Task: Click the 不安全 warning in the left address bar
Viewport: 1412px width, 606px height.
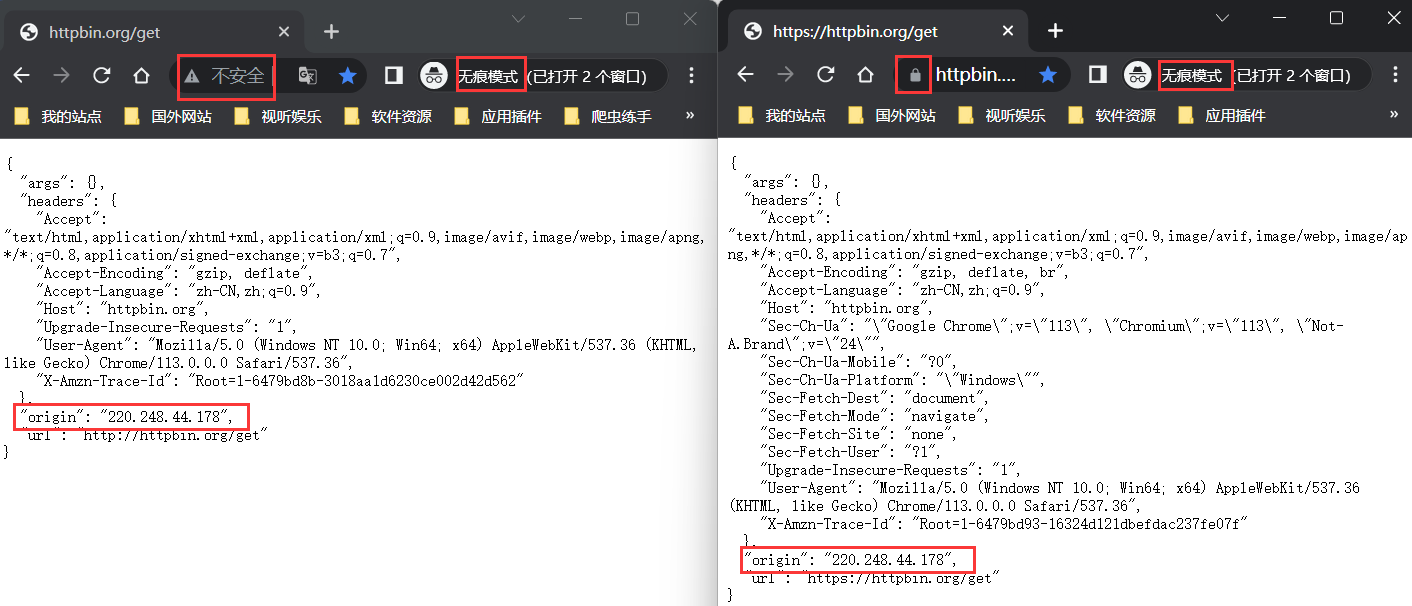Action: [x=227, y=76]
